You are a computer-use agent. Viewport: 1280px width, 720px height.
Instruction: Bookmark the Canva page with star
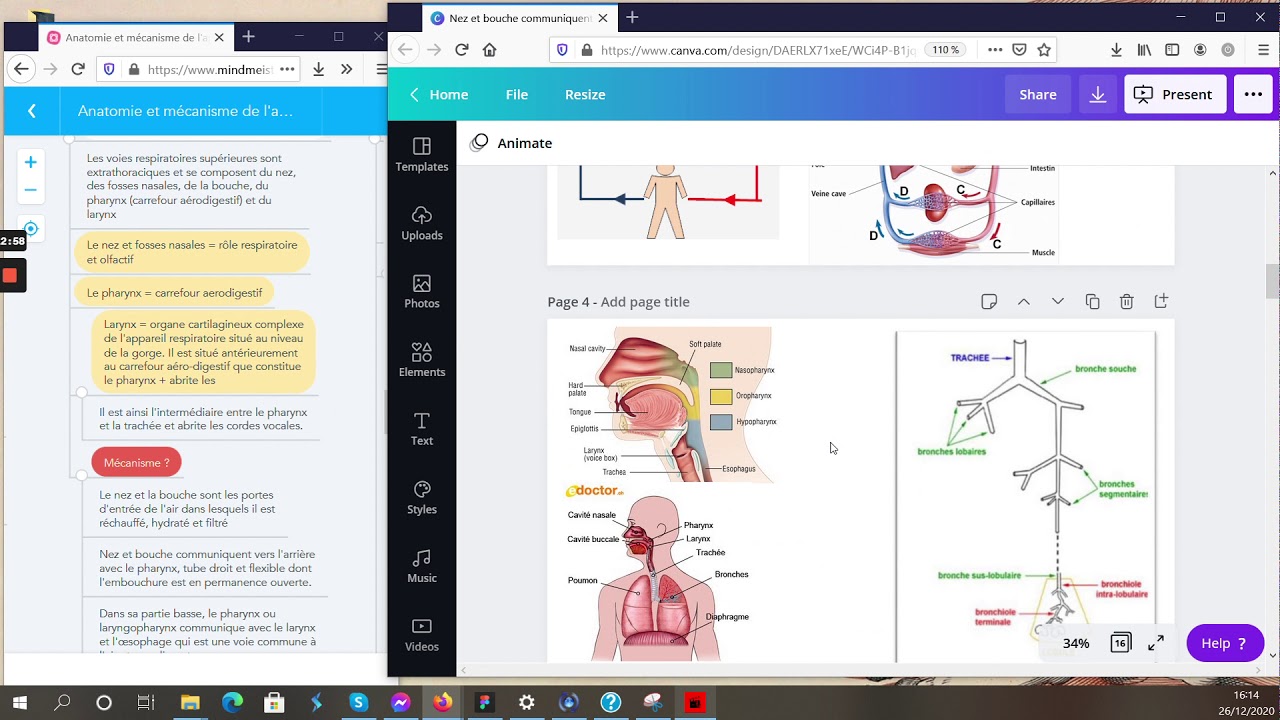[x=1044, y=49]
